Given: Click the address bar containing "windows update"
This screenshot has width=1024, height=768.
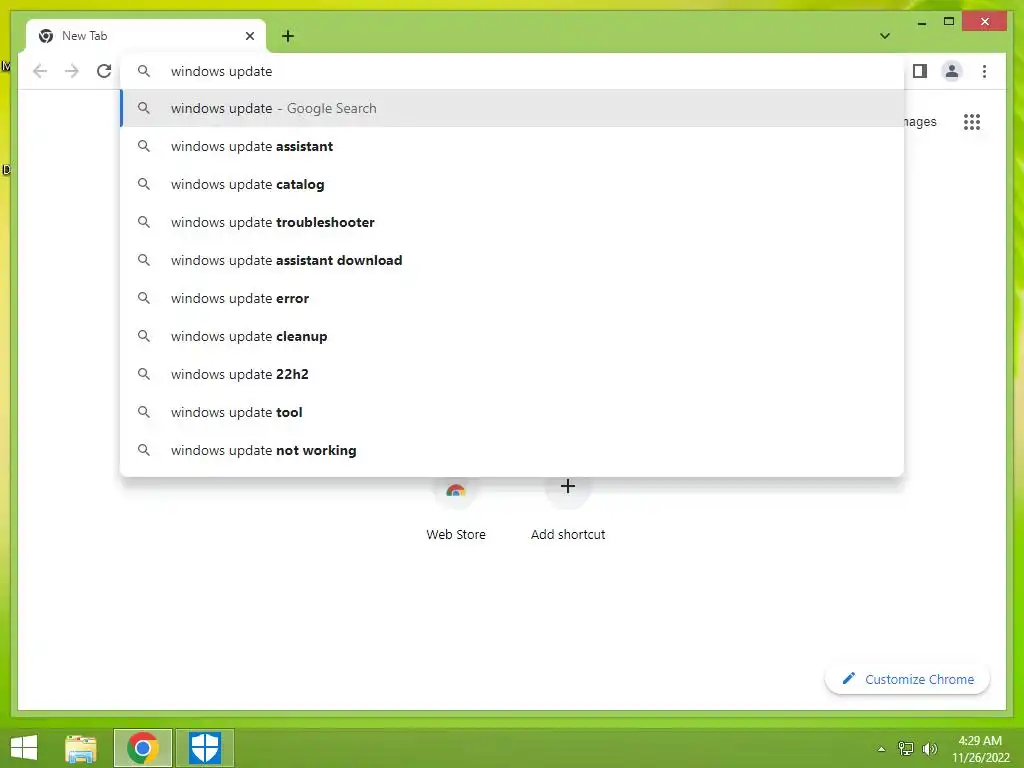Looking at the screenshot, I should pos(512,71).
